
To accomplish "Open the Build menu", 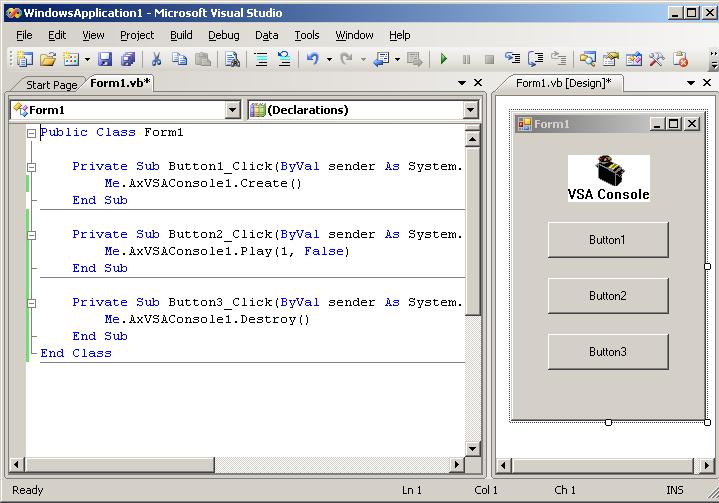I will click(181, 35).
